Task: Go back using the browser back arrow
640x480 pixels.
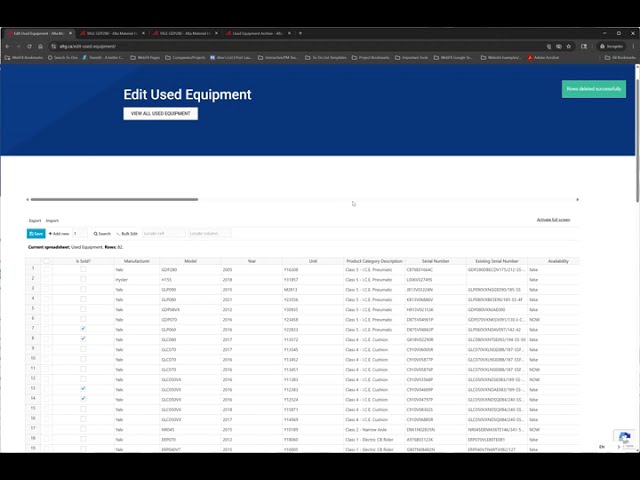Action: tap(8, 47)
